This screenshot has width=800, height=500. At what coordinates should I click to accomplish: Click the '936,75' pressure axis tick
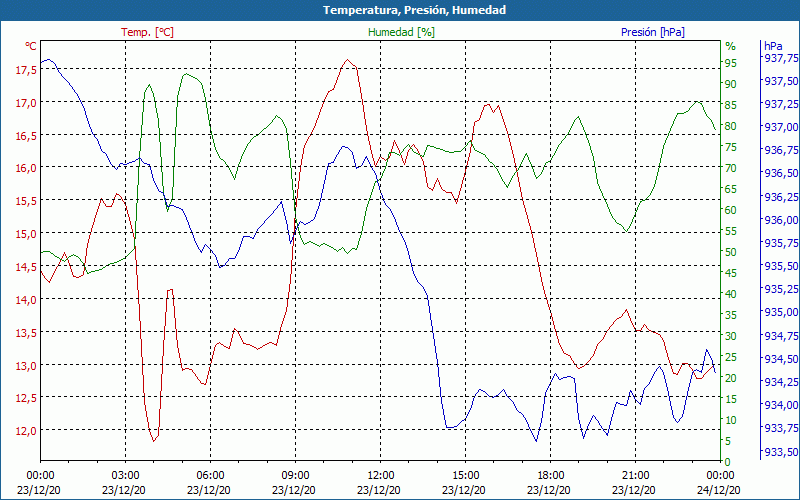(781, 151)
